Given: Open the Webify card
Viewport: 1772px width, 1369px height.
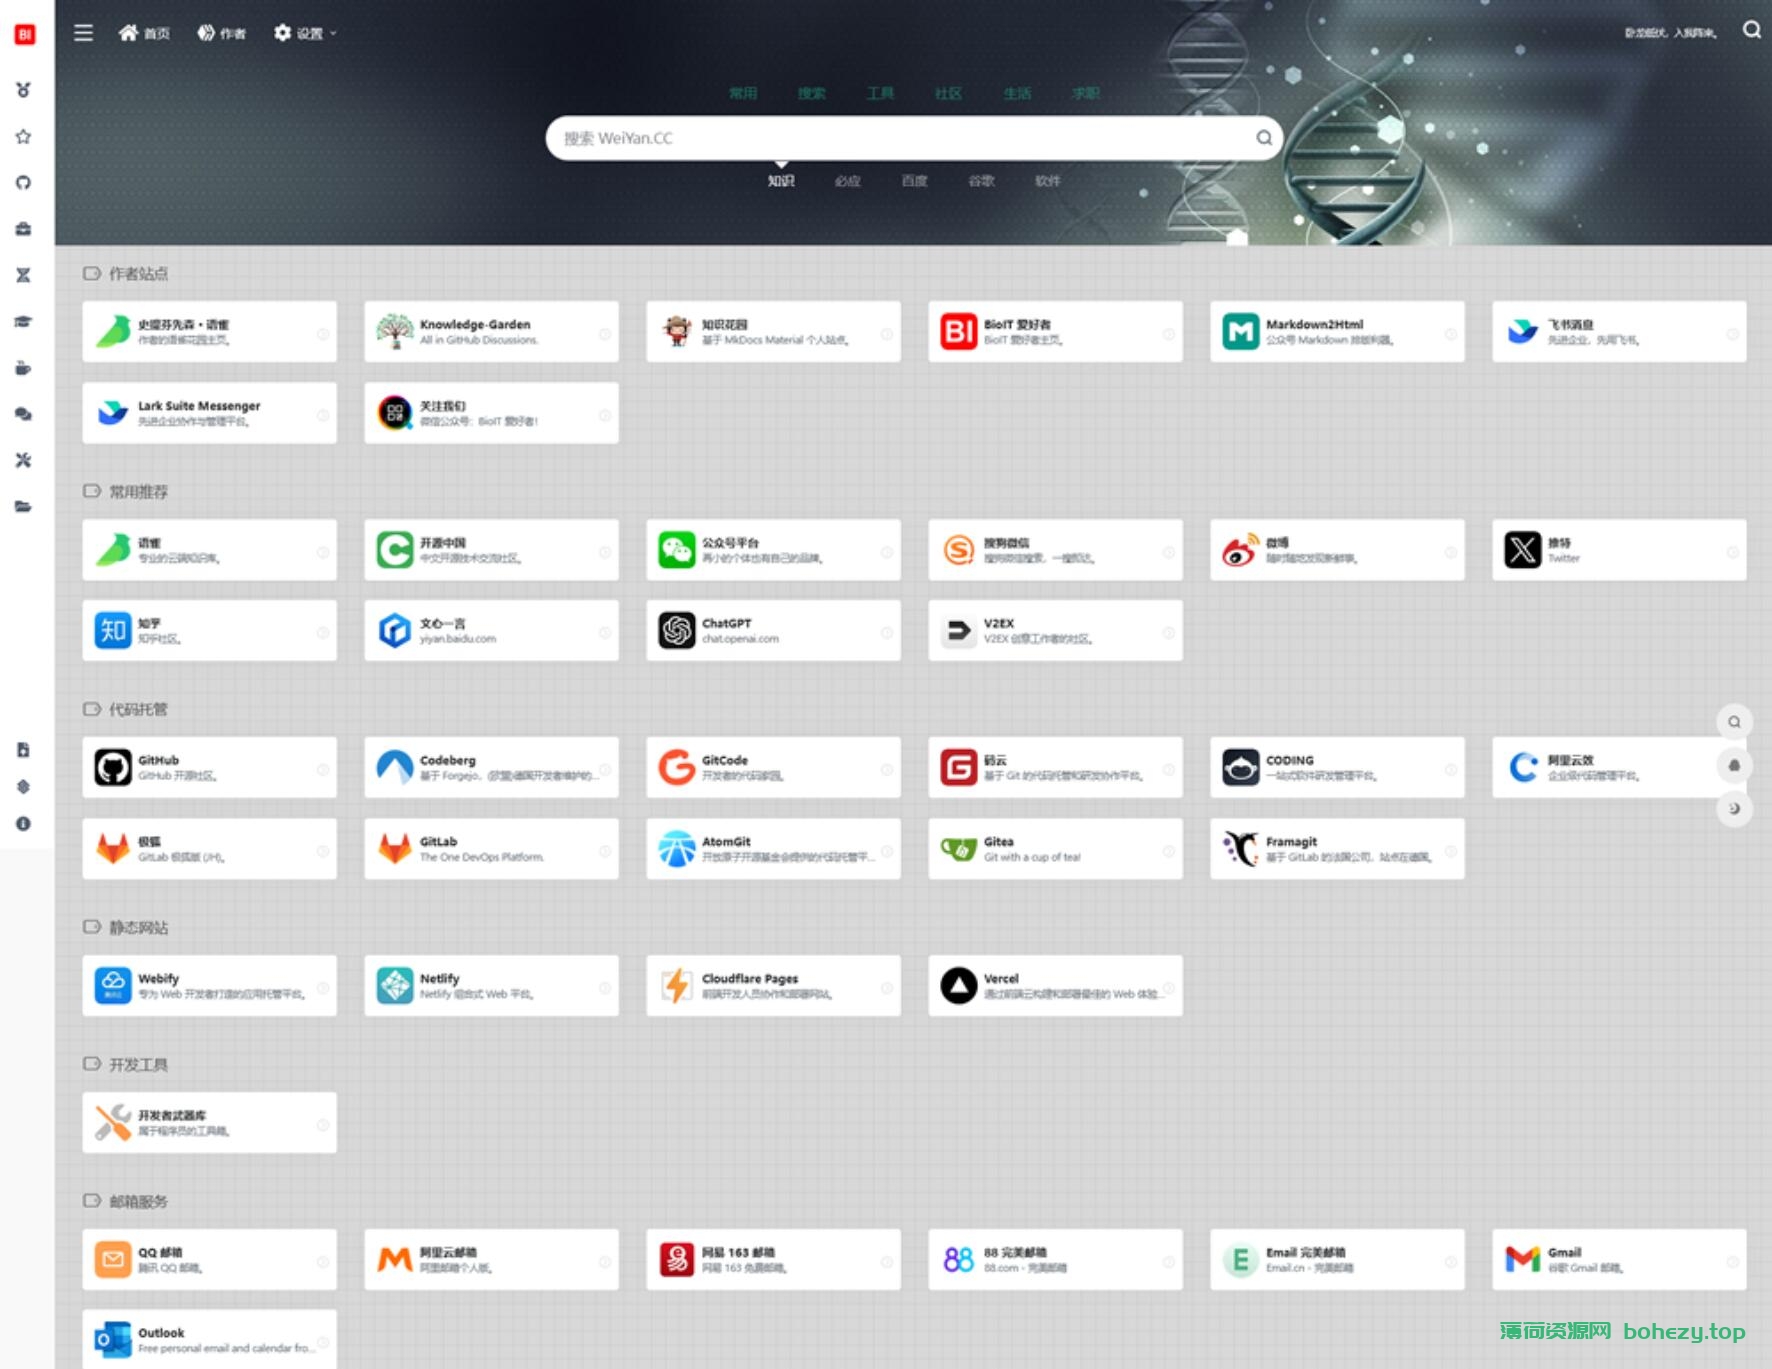Looking at the screenshot, I should click(209, 986).
